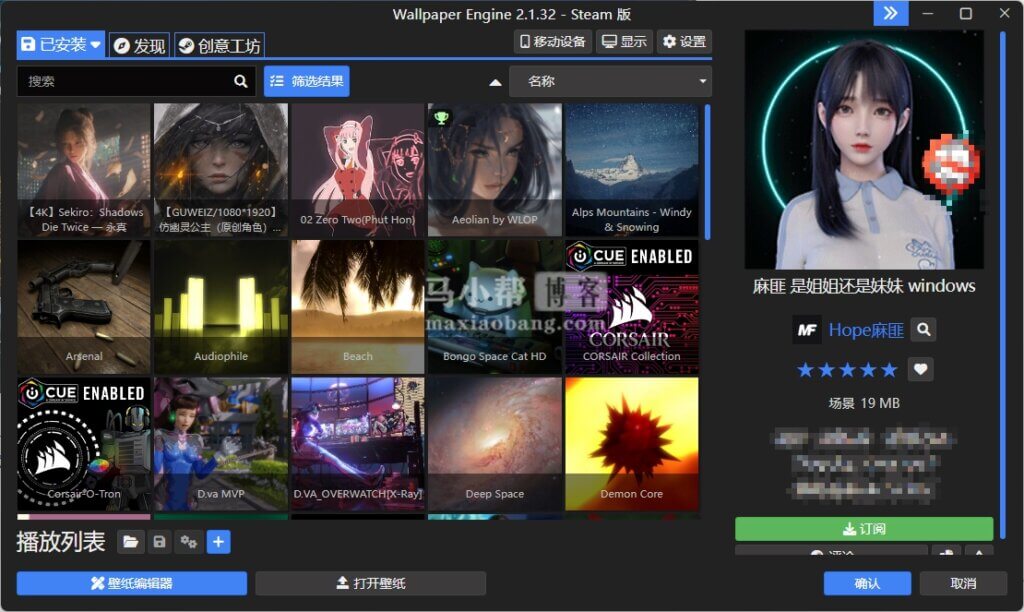This screenshot has width=1024, height=612.
Task: Favorite the wallpaper with heart icon
Action: point(920,370)
